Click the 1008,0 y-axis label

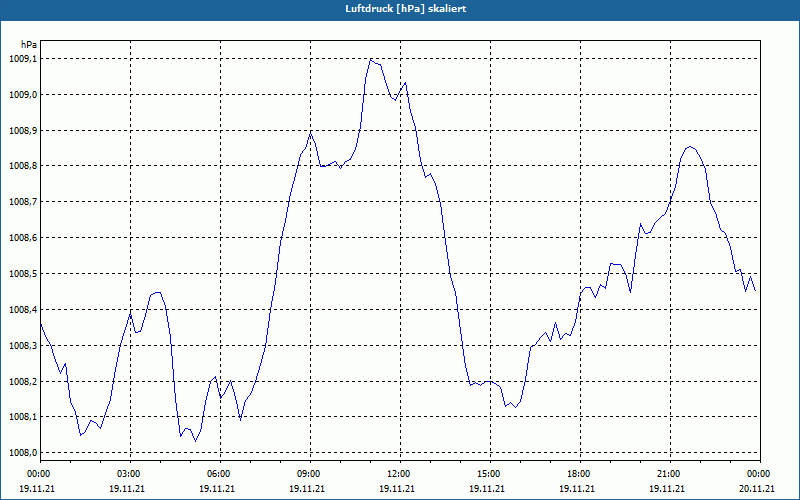pyautogui.click(x=23, y=453)
